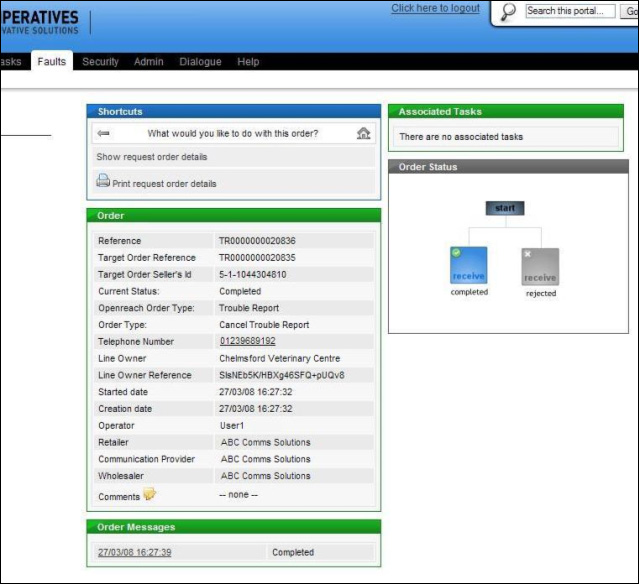639x584 pixels.
Task: Select reference value TR0000000020836
Action: pyautogui.click(x=257, y=241)
